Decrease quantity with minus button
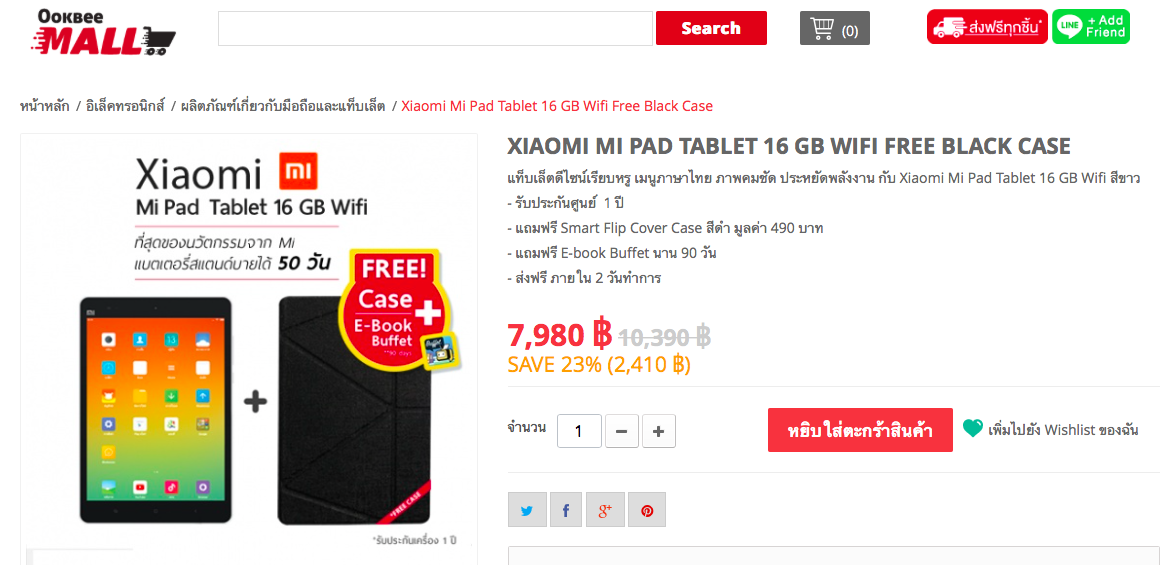The height and width of the screenshot is (565, 1170). coord(622,431)
